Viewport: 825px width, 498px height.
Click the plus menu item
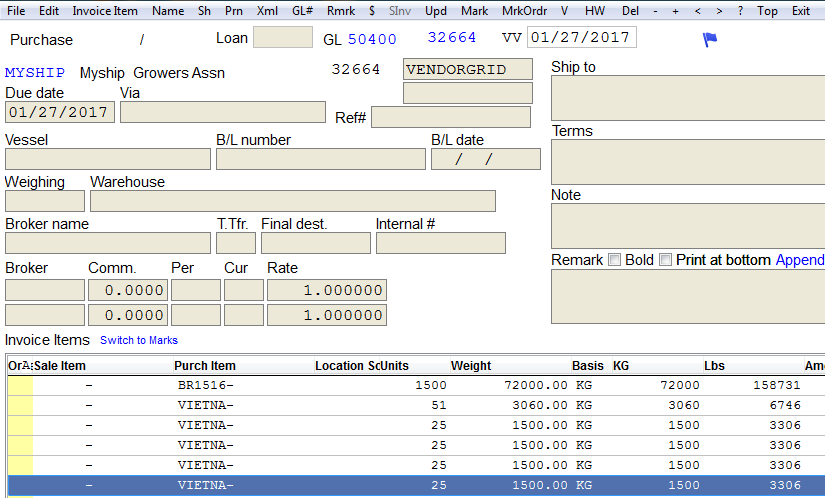(x=676, y=11)
